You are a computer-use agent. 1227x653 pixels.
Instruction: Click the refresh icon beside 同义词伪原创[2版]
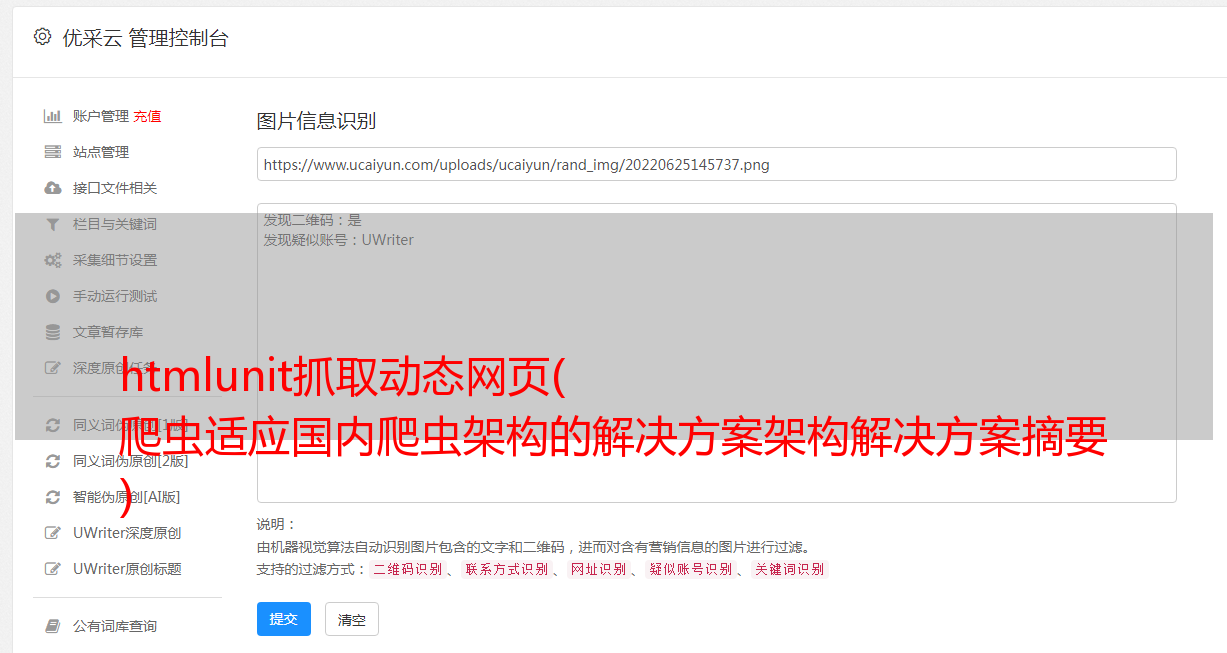pyautogui.click(x=53, y=461)
